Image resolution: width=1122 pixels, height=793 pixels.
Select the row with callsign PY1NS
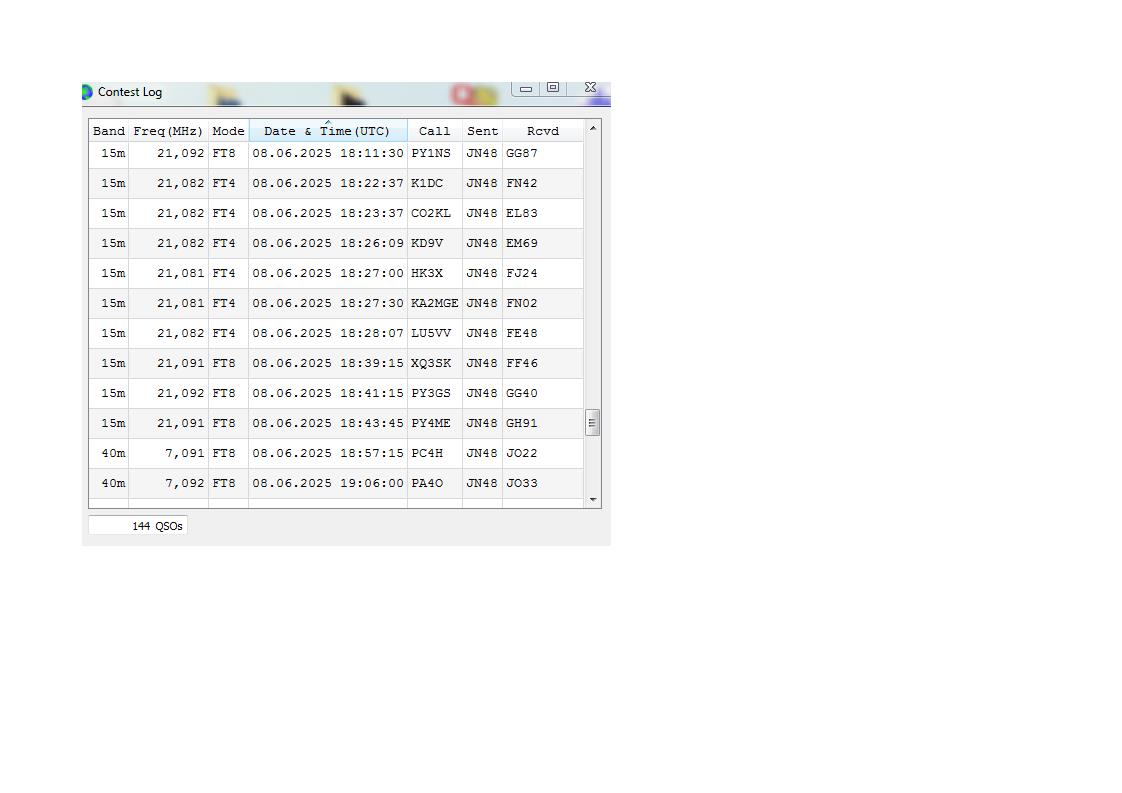point(431,154)
